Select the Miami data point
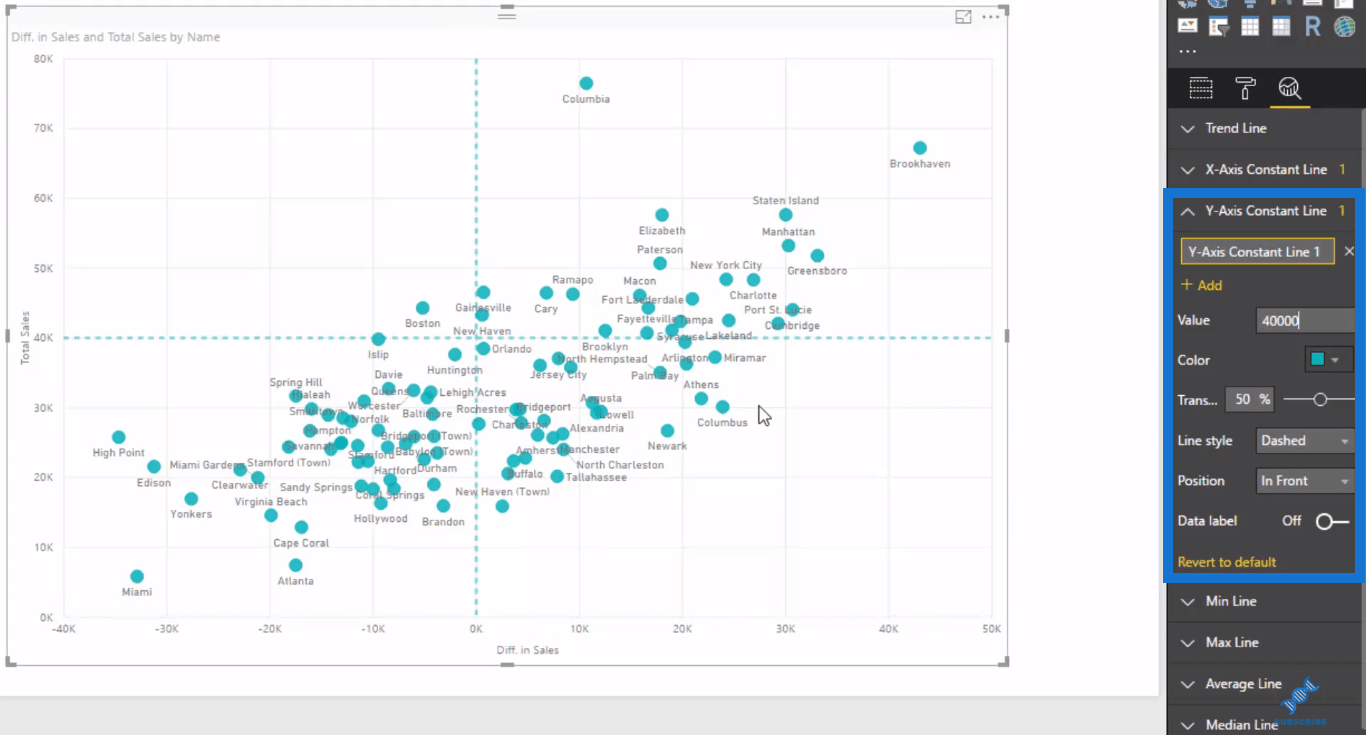This screenshot has width=1366, height=735. (x=137, y=576)
